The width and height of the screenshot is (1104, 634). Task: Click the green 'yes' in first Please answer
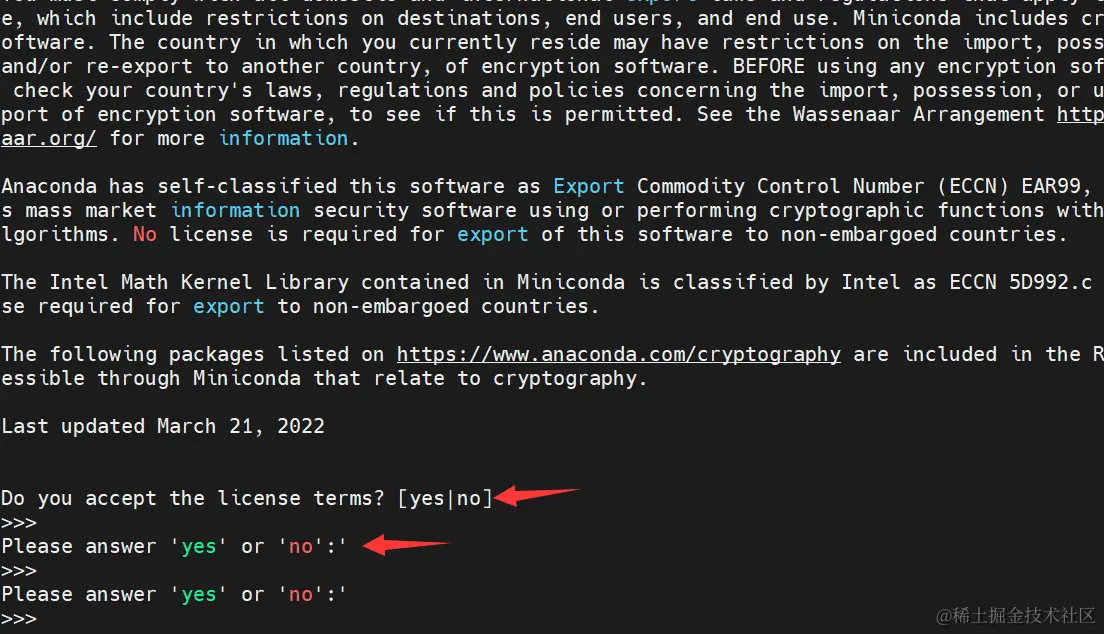tap(199, 547)
